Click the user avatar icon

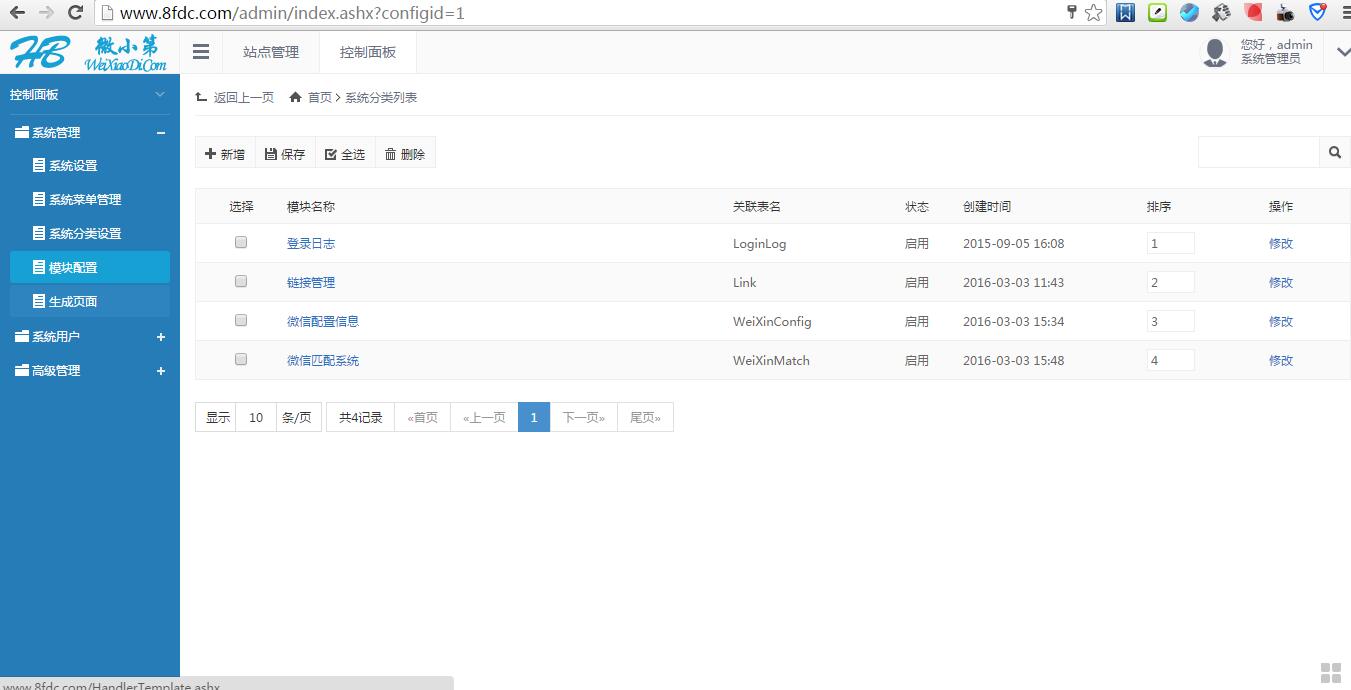(x=1215, y=52)
